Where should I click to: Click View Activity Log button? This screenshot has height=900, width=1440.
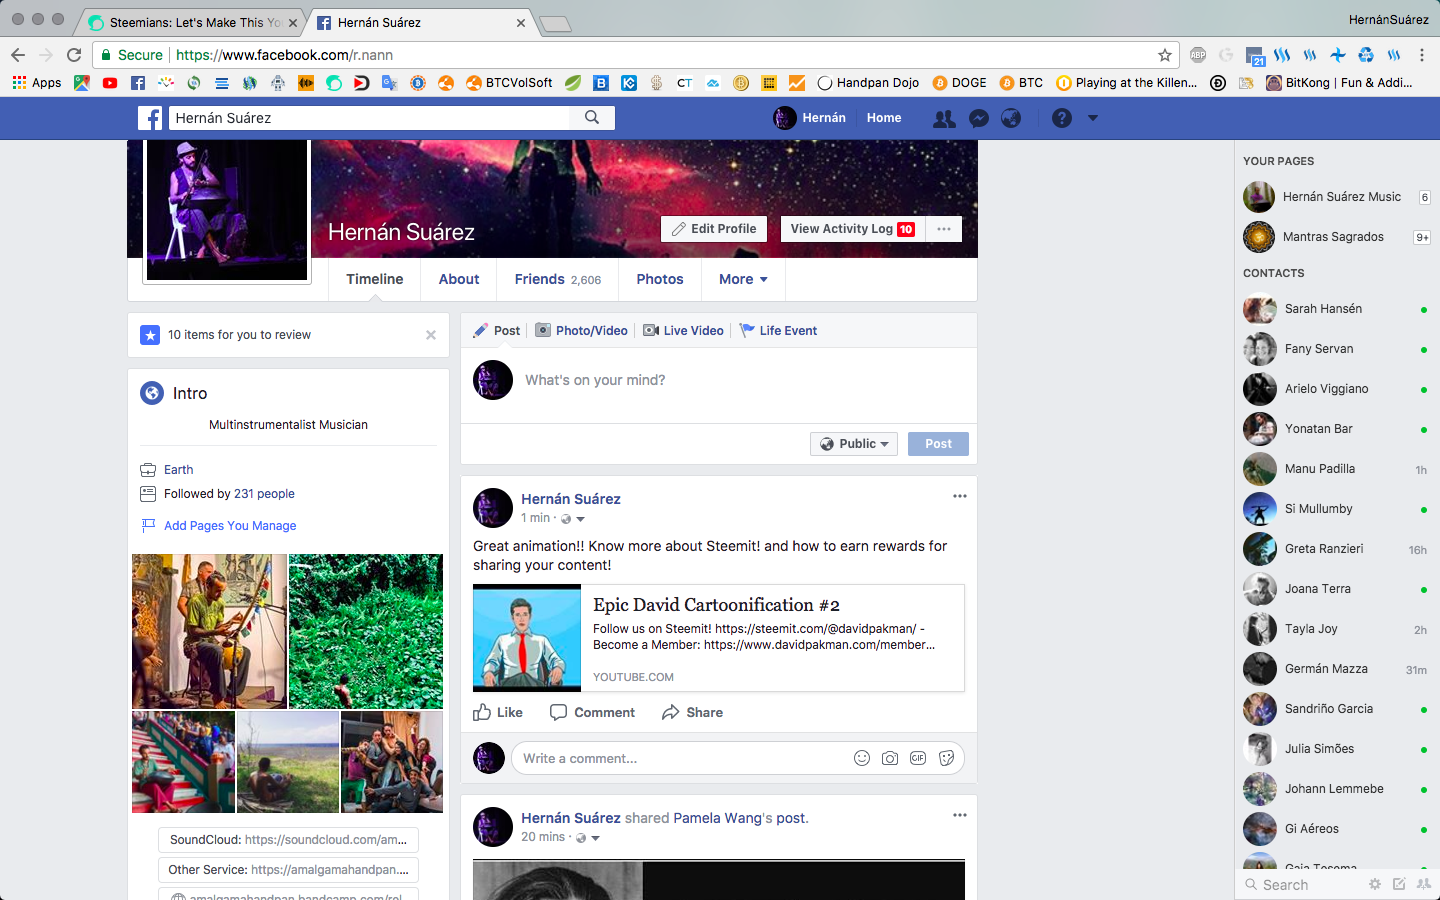pyautogui.click(x=852, y=229)
